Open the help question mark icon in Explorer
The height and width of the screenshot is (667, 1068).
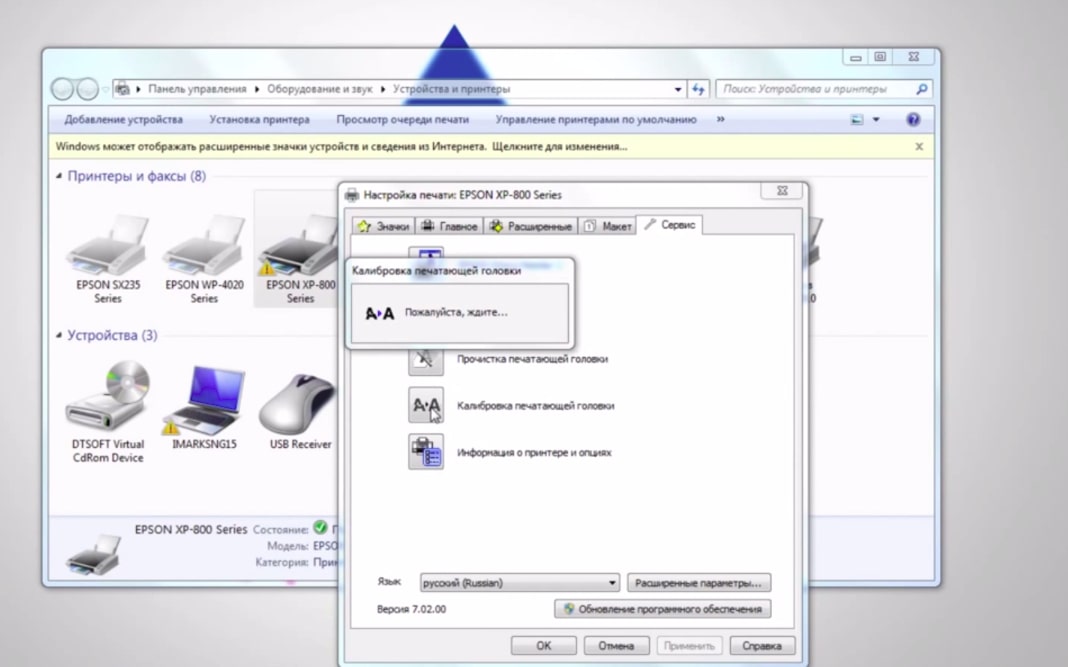(913, 119)
